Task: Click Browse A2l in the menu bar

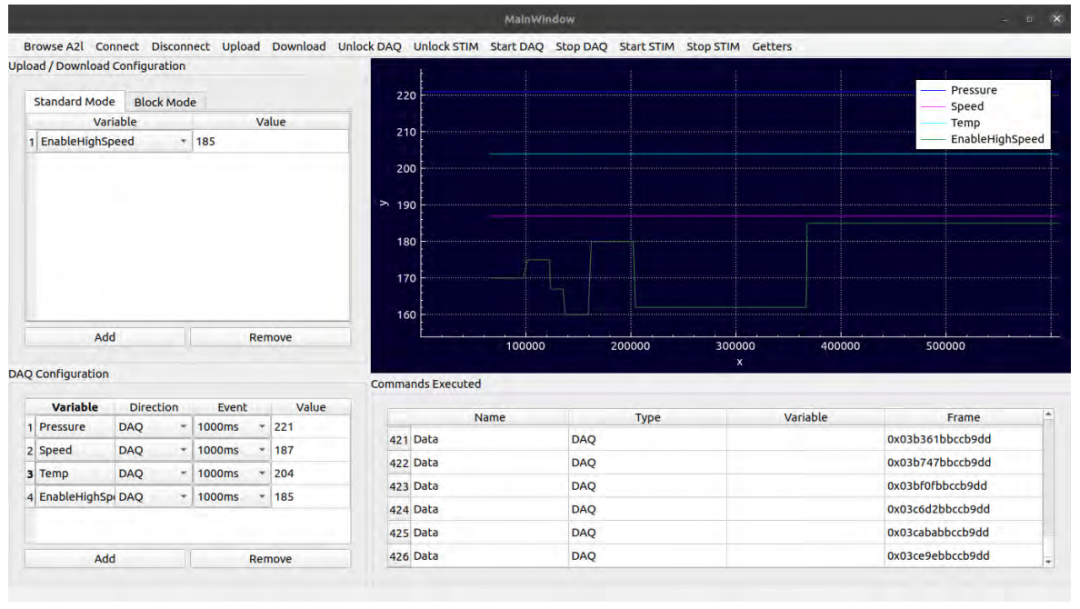Action: click(x=56, y=46)
